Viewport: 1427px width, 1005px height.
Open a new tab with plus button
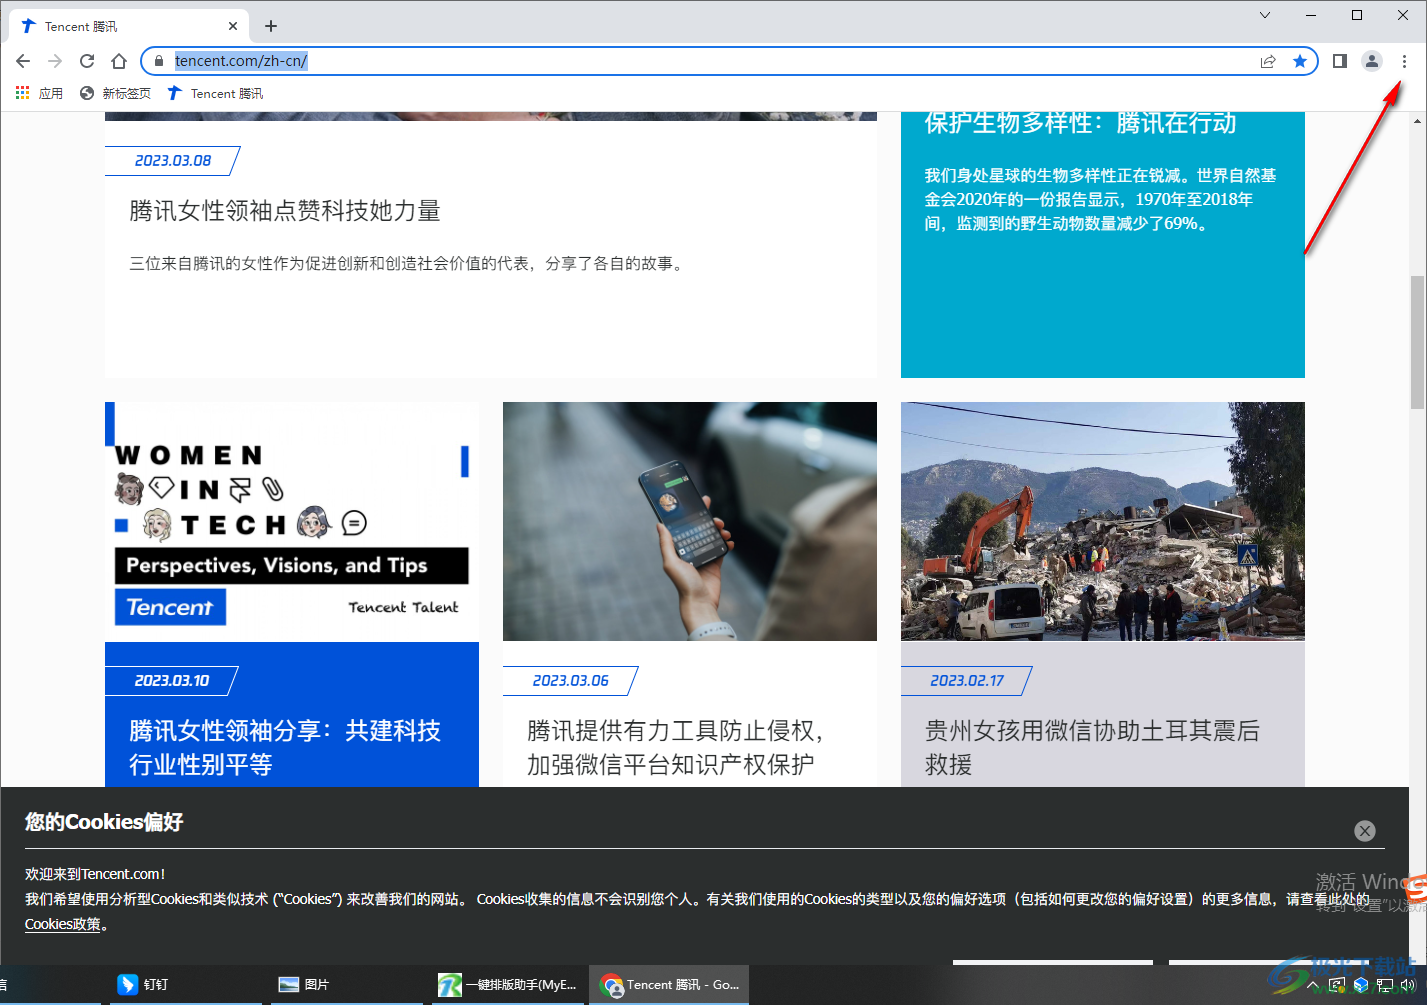click(x=271, y=26)
